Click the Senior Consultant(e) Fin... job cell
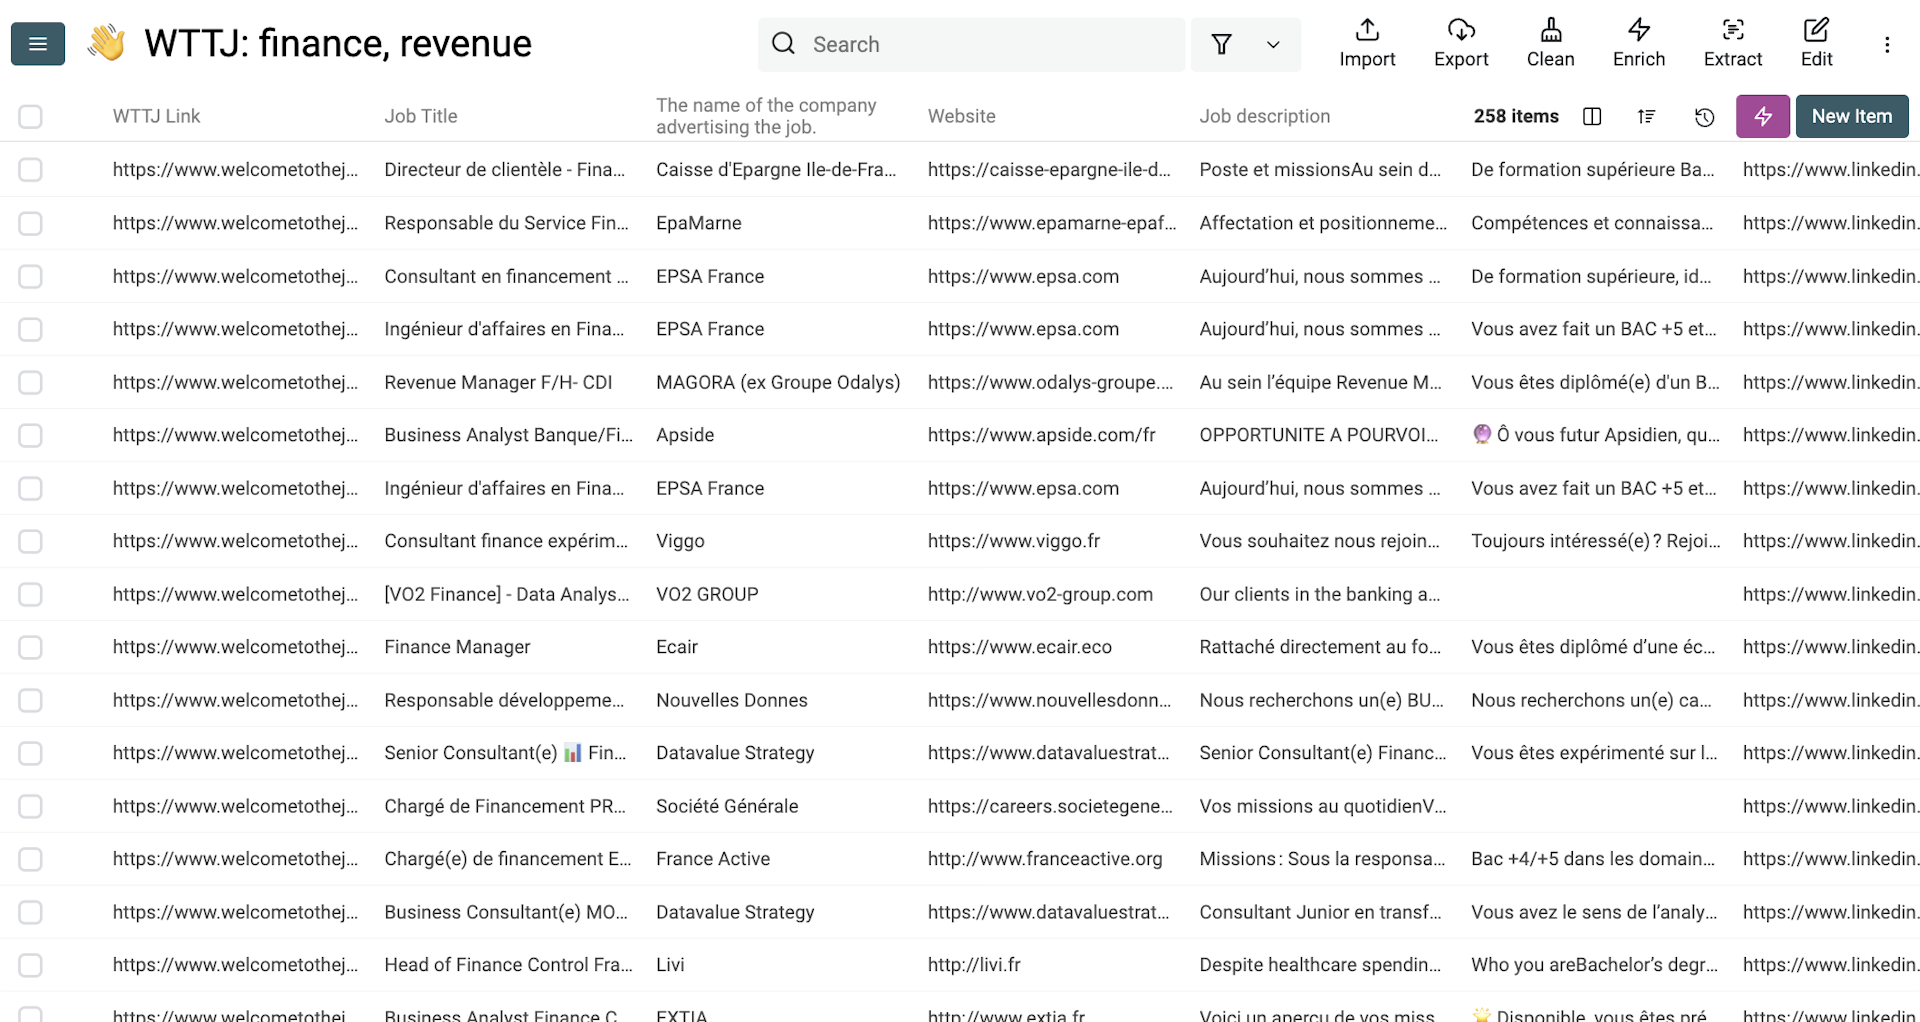The height and width of the screenshot is (1022, 1920). tap(505, 753)
